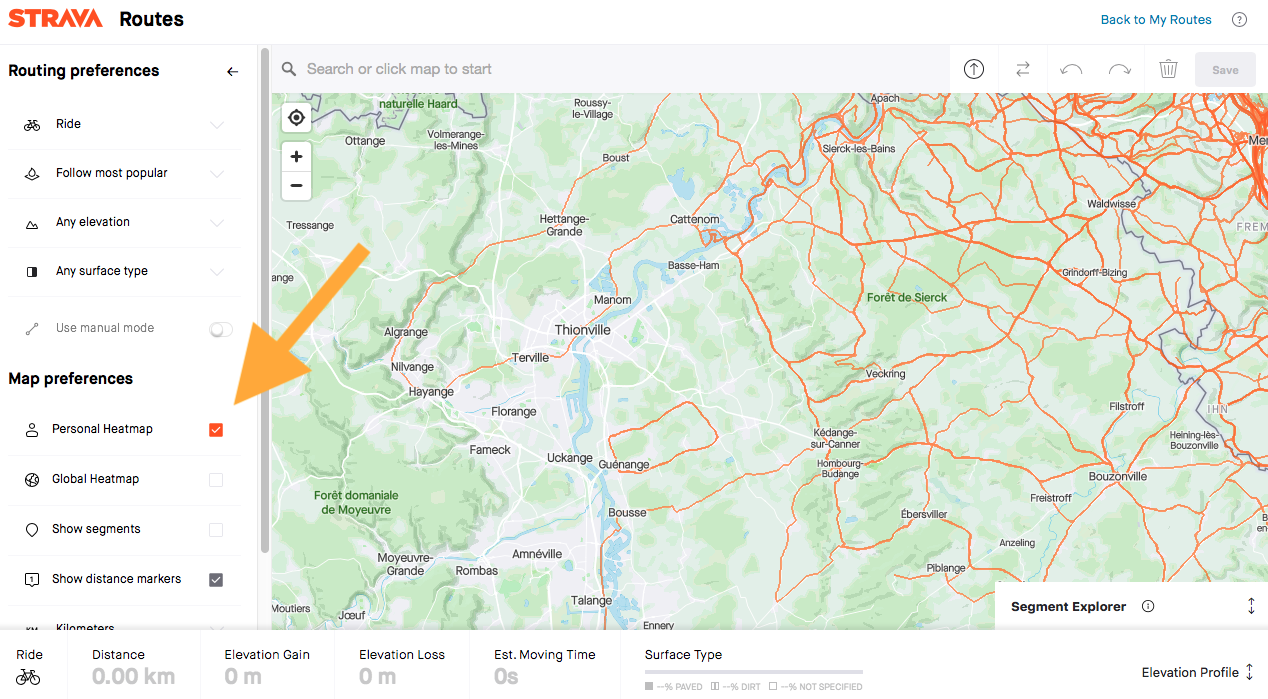The width and height of the screenshot is (1268, 699).
Task: Click the Back to My Routes link
Action: tap(1155, 19)
